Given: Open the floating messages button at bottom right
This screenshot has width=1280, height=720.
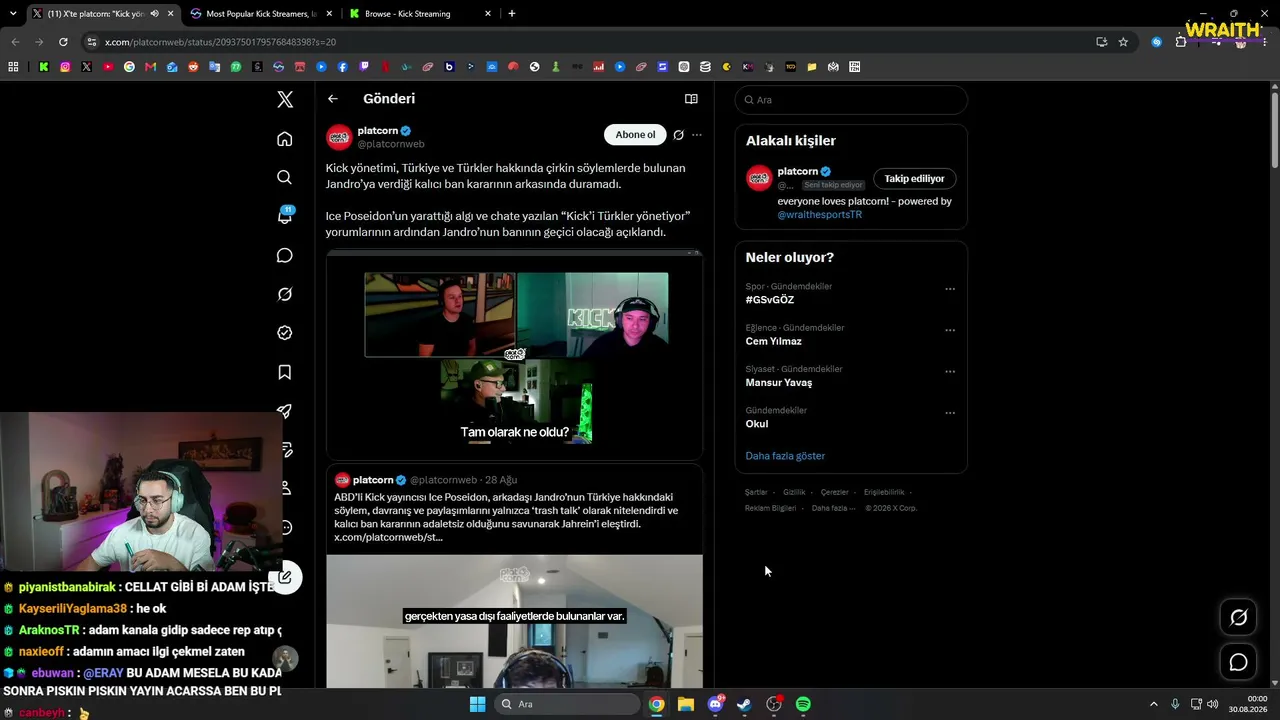Looking at the screenshot, I should click(1238, 662).
